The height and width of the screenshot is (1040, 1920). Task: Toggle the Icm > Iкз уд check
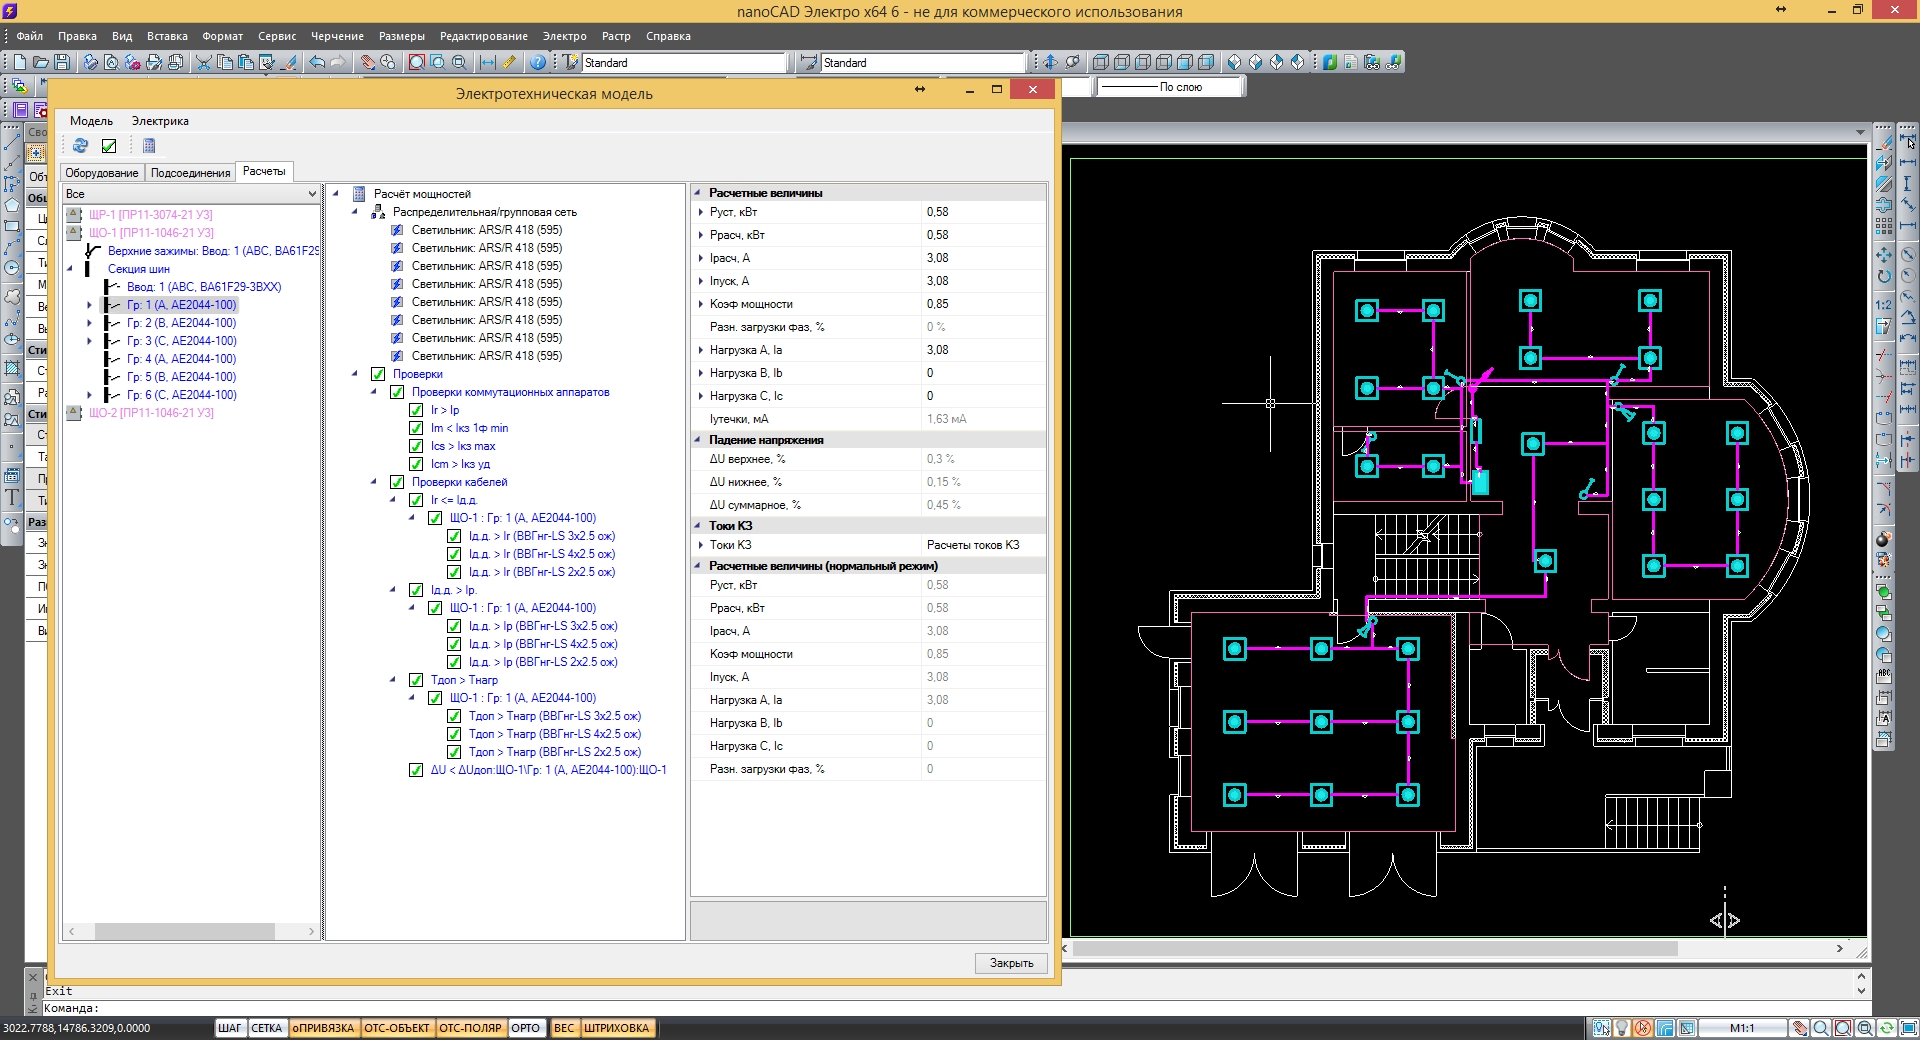pyautogui.click(x=416, y=464)
